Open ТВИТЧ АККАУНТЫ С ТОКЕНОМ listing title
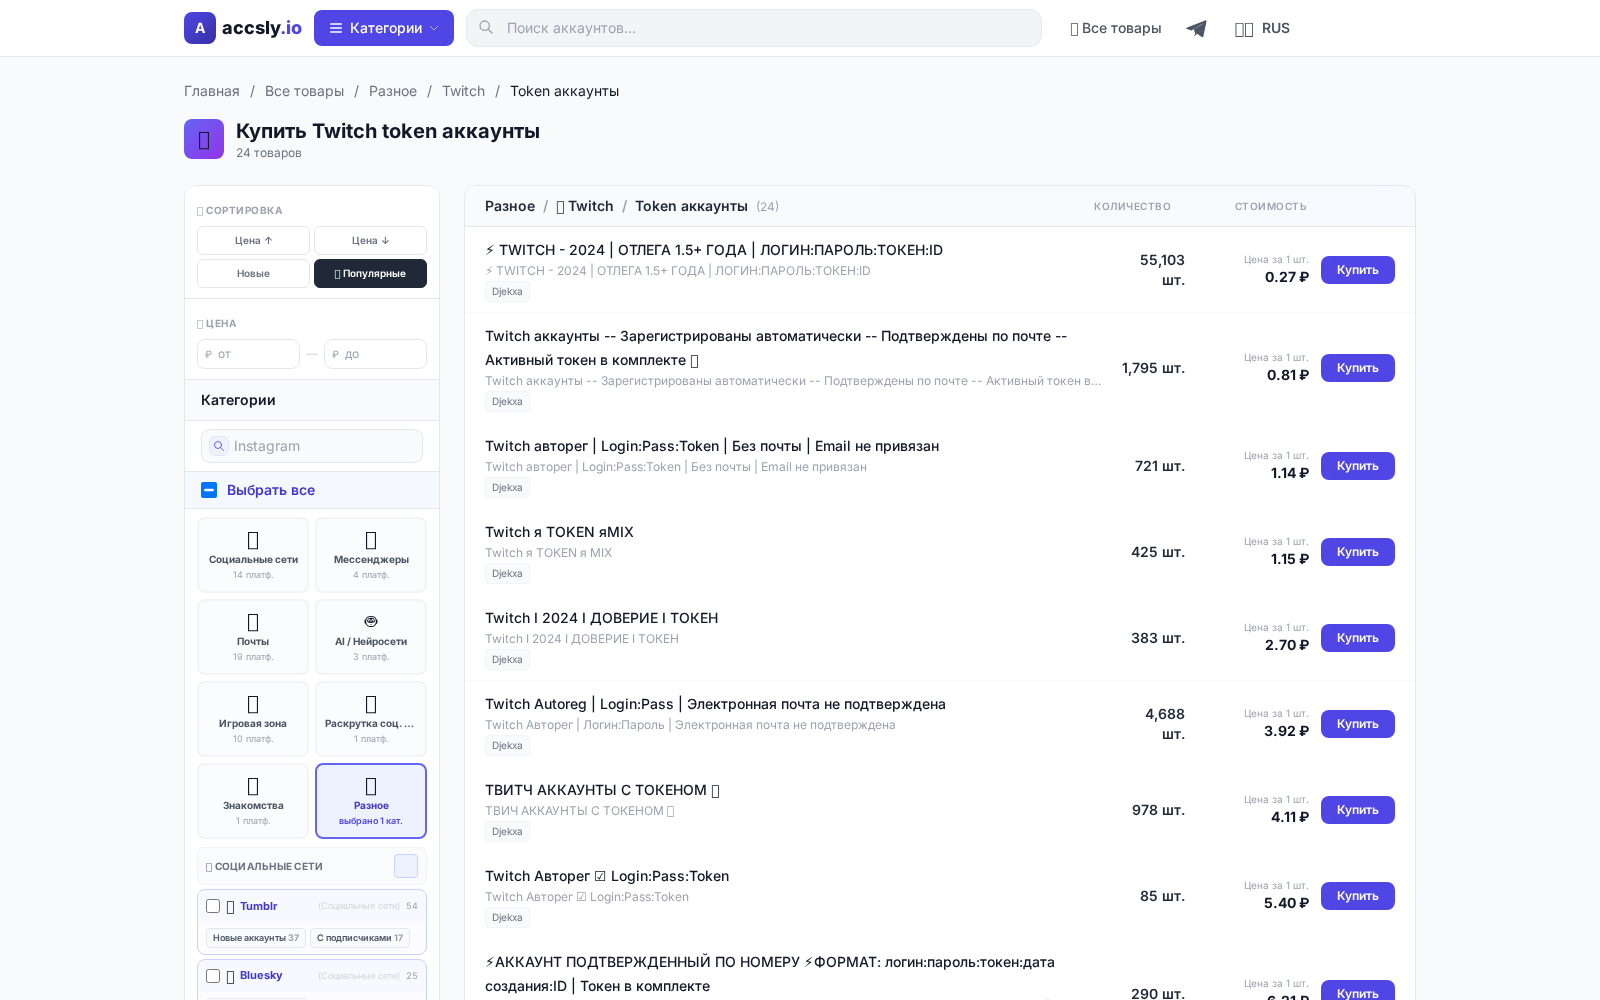Viewport: 1600px width, 1000px height. point(602,790)
